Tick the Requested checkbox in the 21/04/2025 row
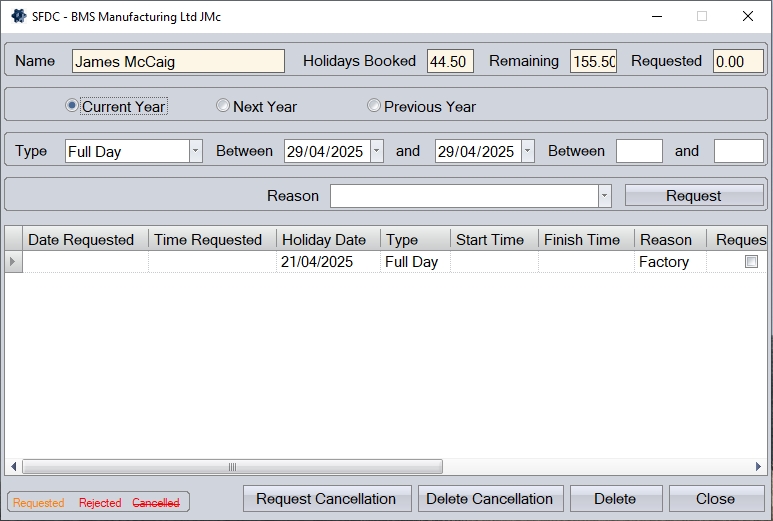The width and height of the screenshot is (773, 521). (x=751, y=262)
